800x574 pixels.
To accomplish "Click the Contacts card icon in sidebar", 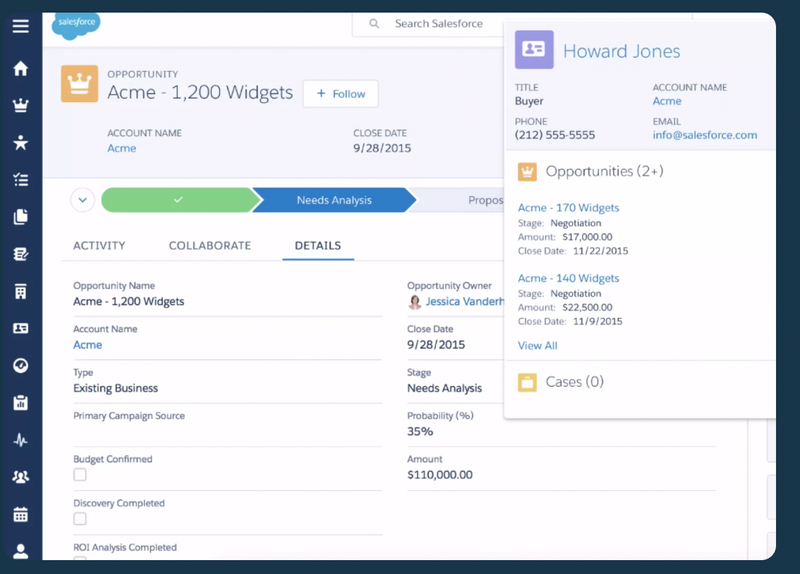I will pos(20,328).
